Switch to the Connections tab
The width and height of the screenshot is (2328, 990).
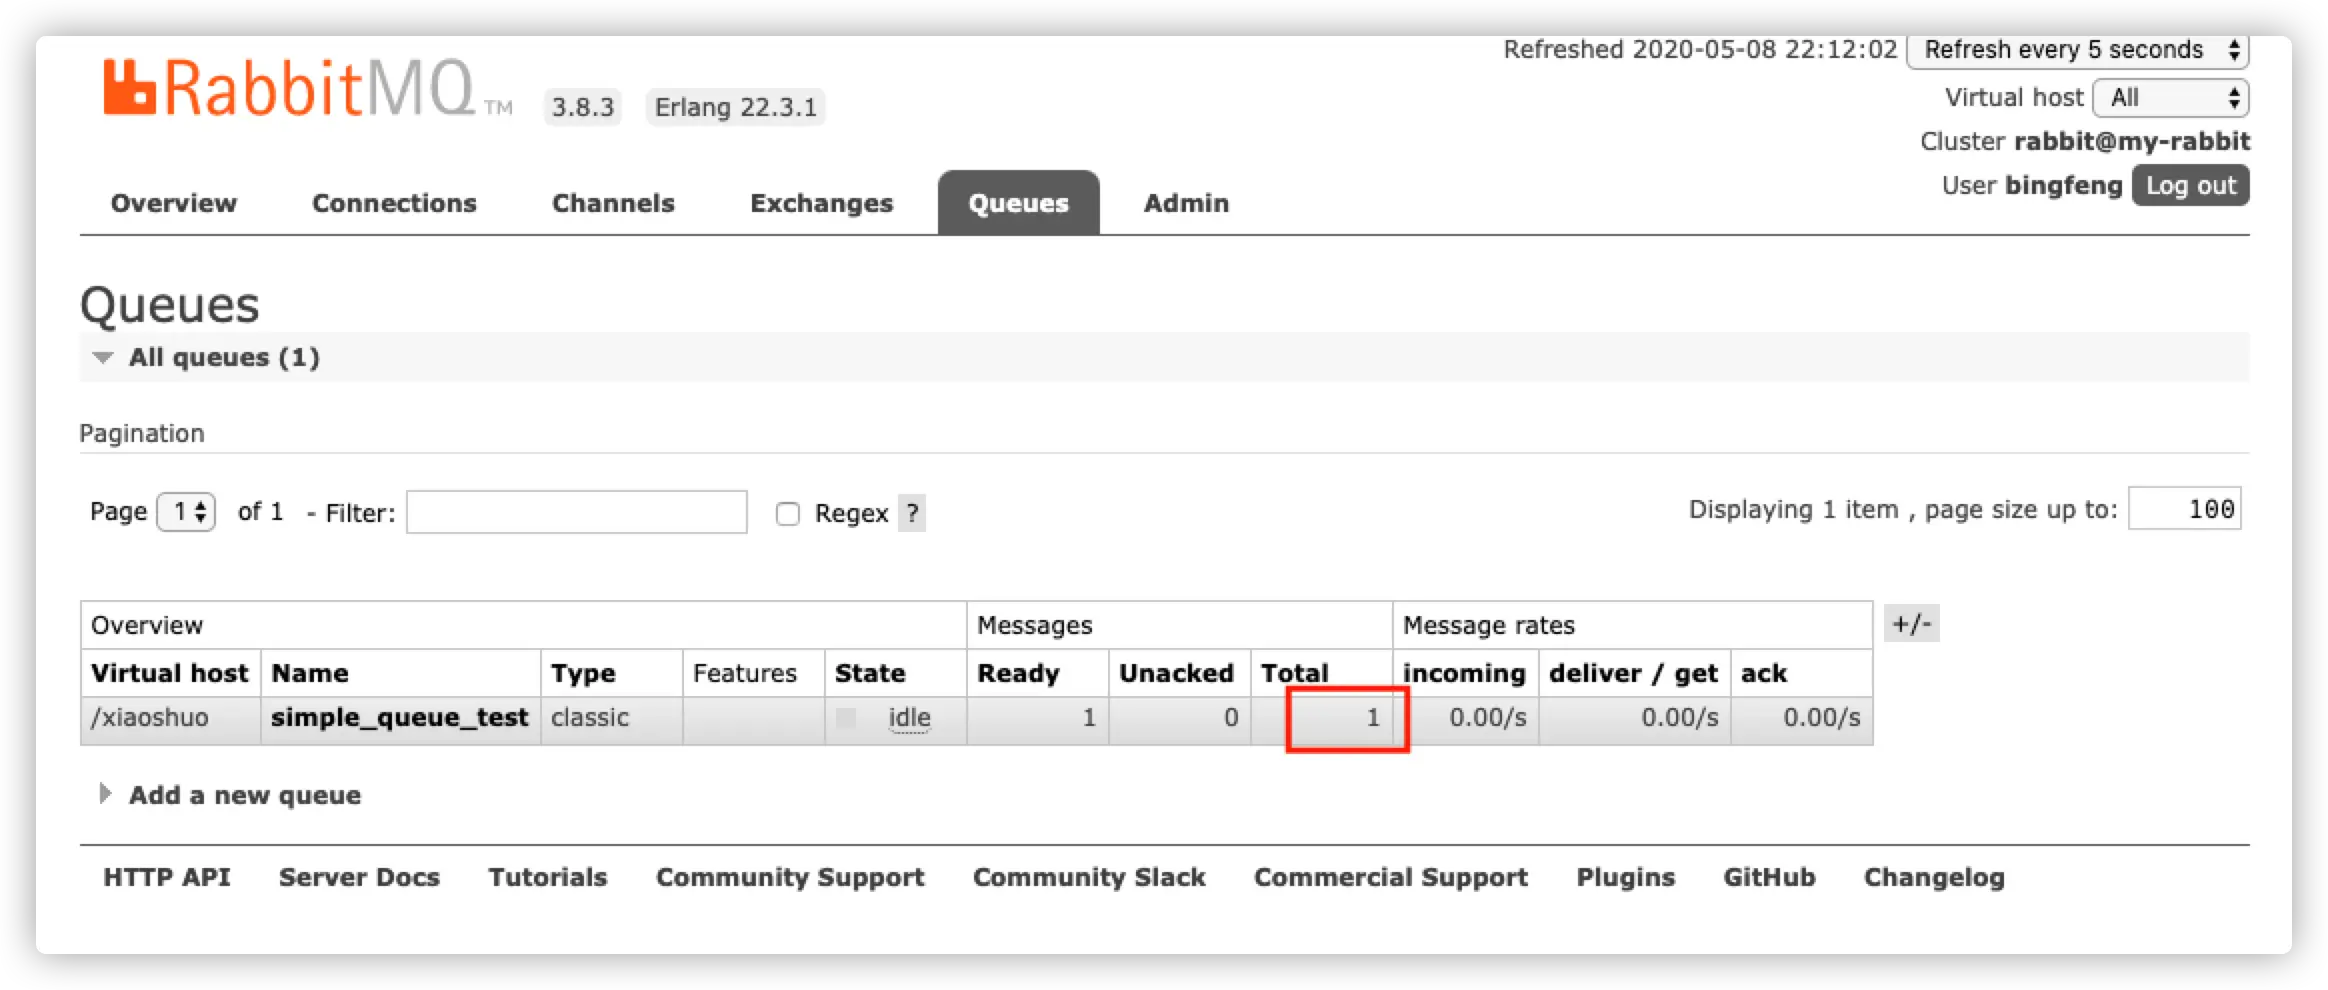(x=394, y=203)
